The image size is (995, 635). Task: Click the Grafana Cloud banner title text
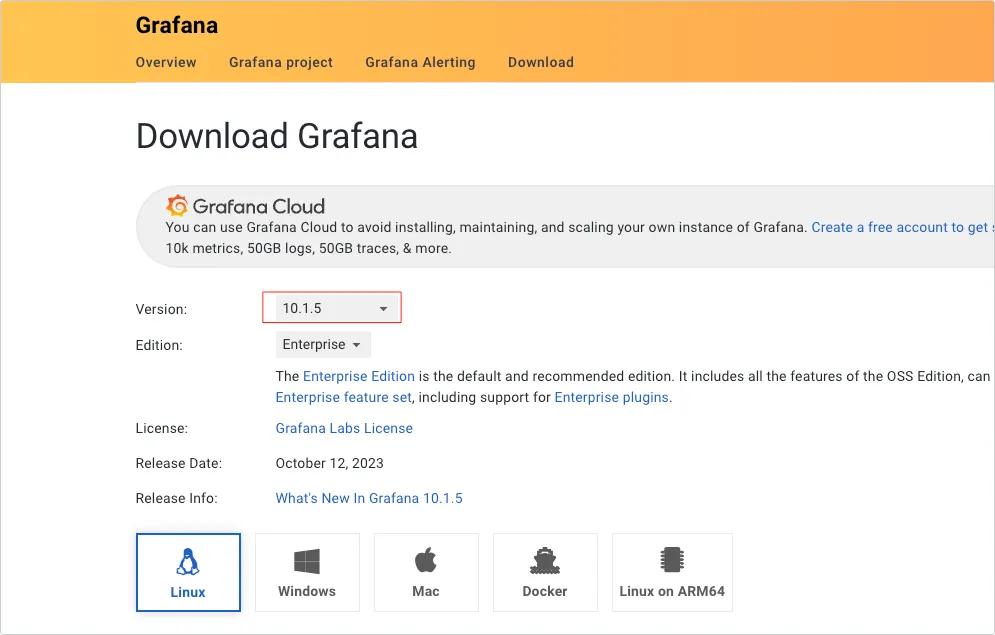coord(259,206)
